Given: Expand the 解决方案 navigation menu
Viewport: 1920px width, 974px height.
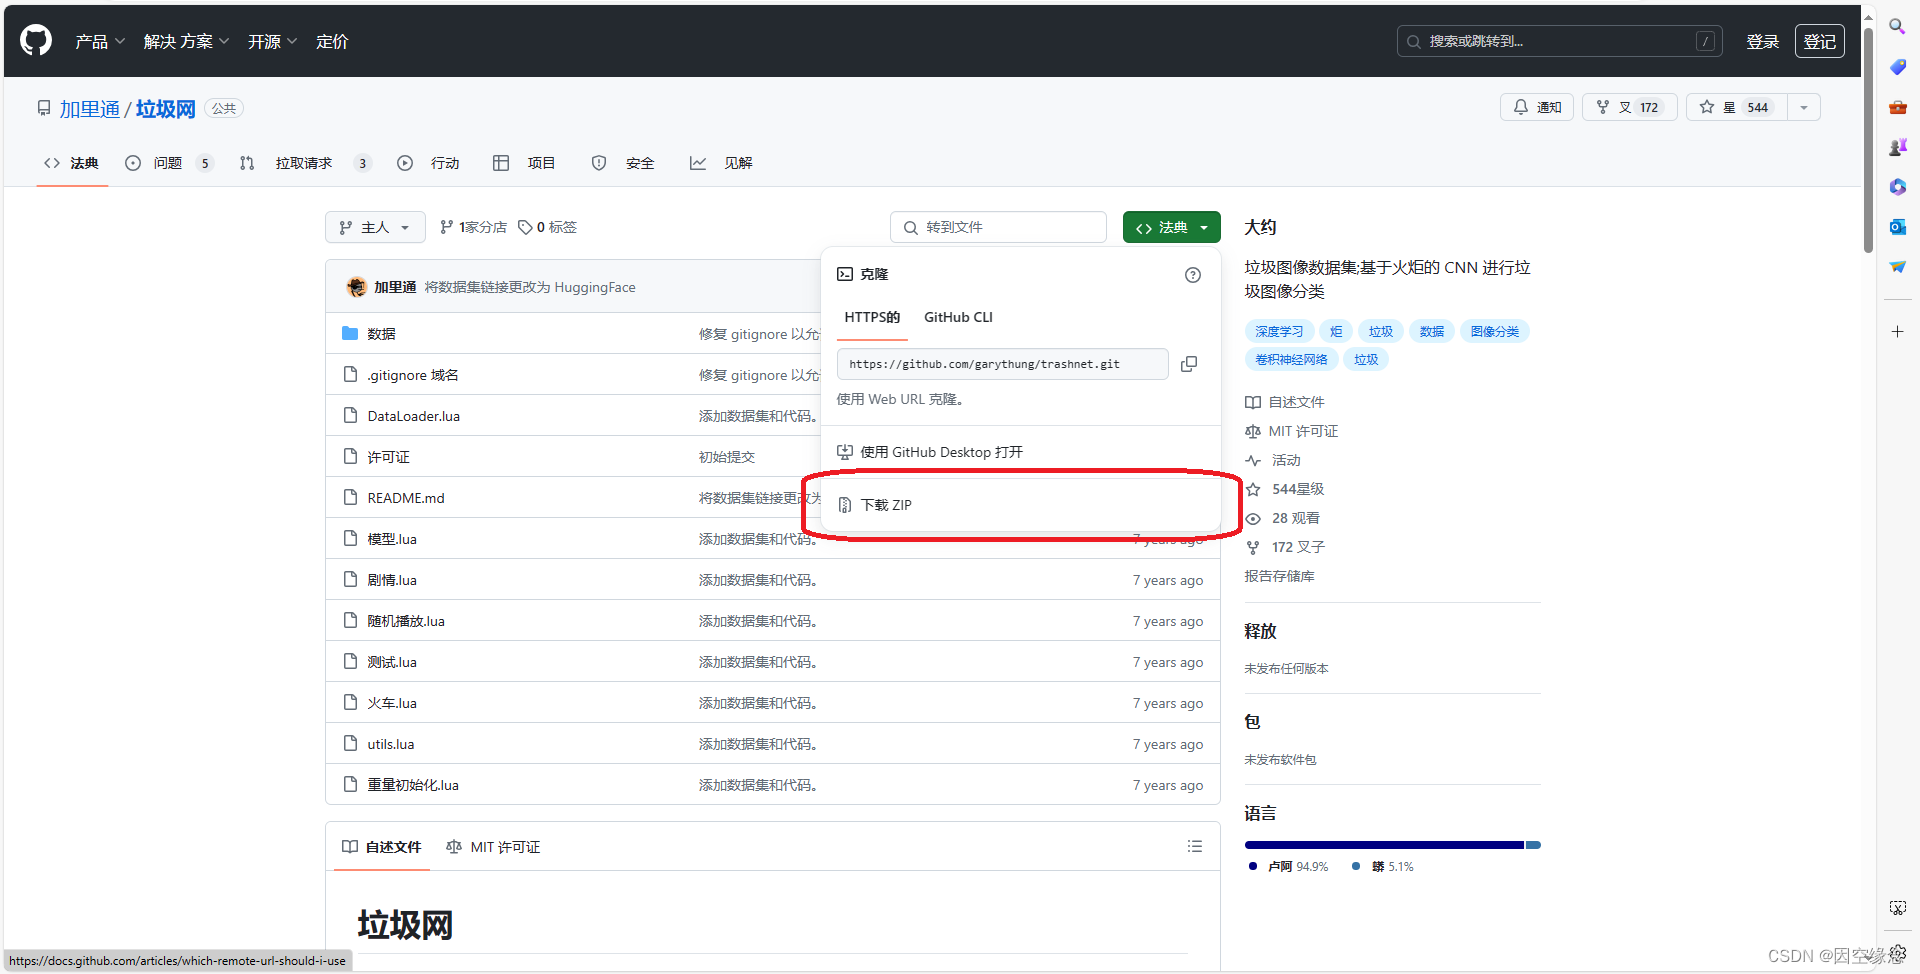Looking at the screenshot, I should (187, 41).
